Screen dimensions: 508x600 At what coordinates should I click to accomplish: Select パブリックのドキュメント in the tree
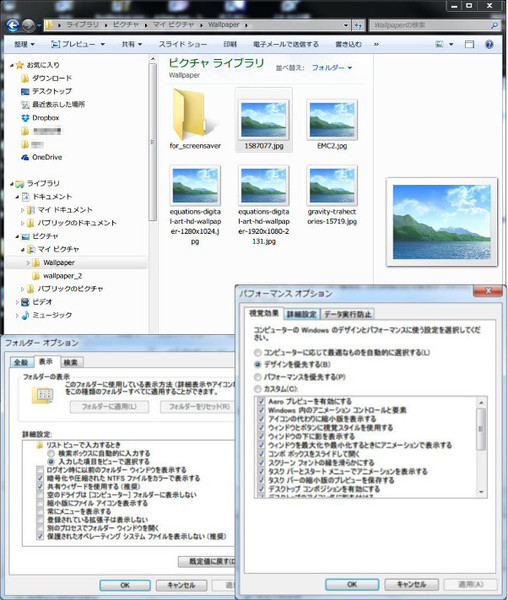point(72,223)
